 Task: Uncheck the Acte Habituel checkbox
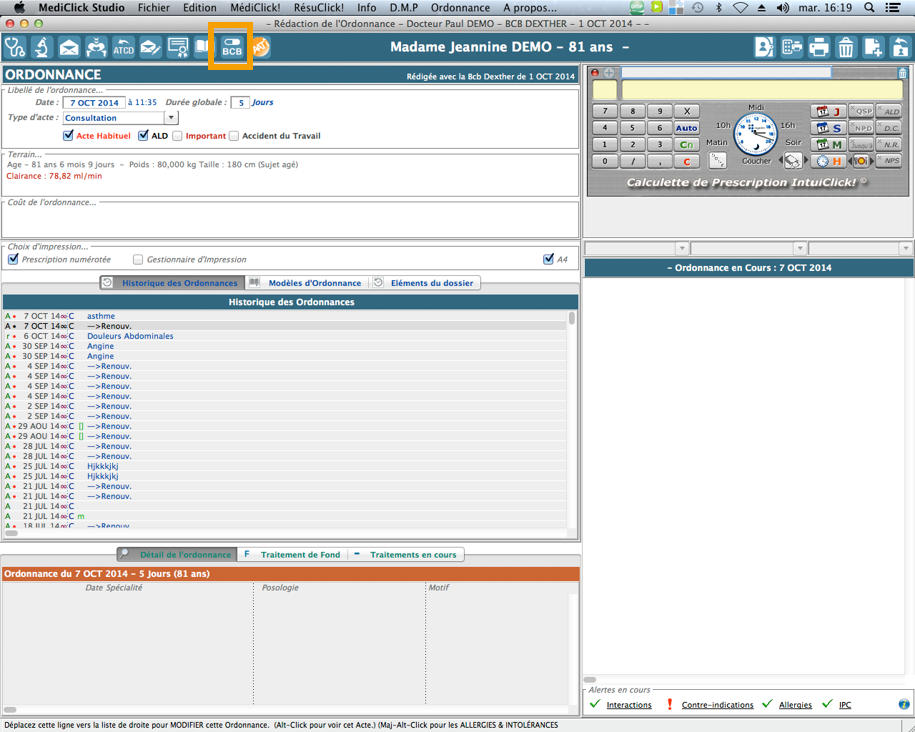pos(68,136)
